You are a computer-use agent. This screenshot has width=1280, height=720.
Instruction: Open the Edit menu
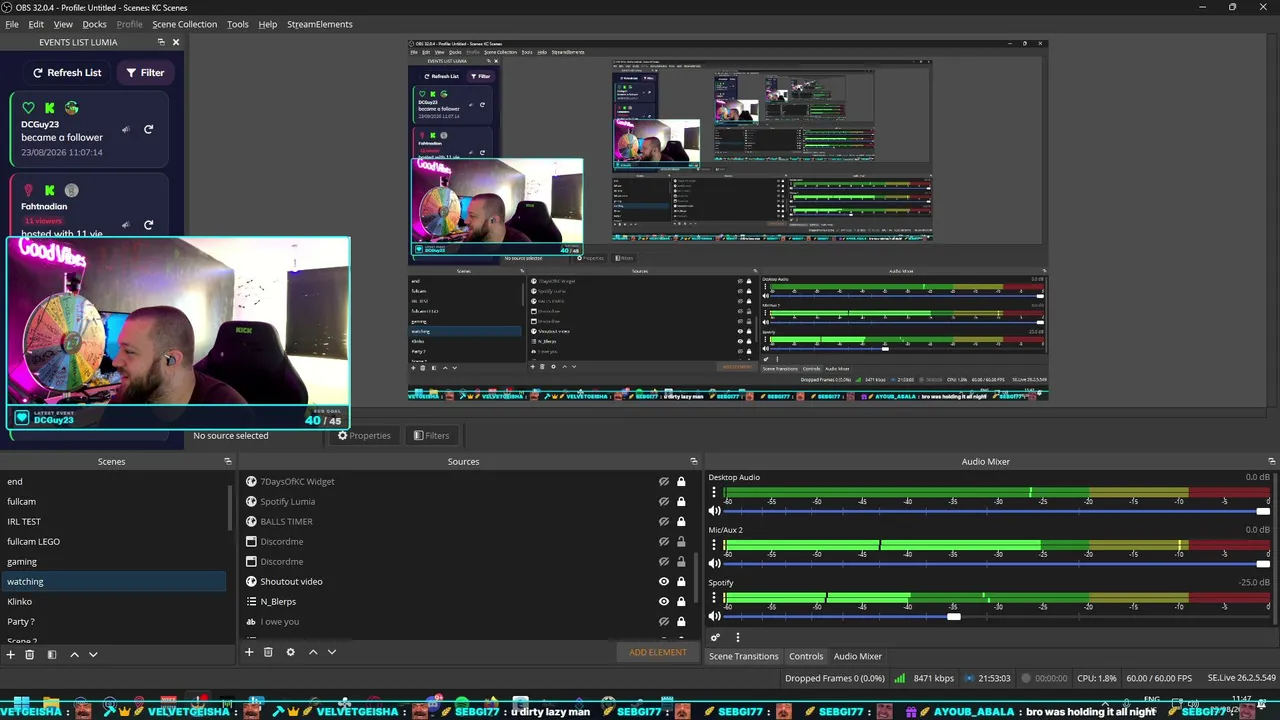36,24
